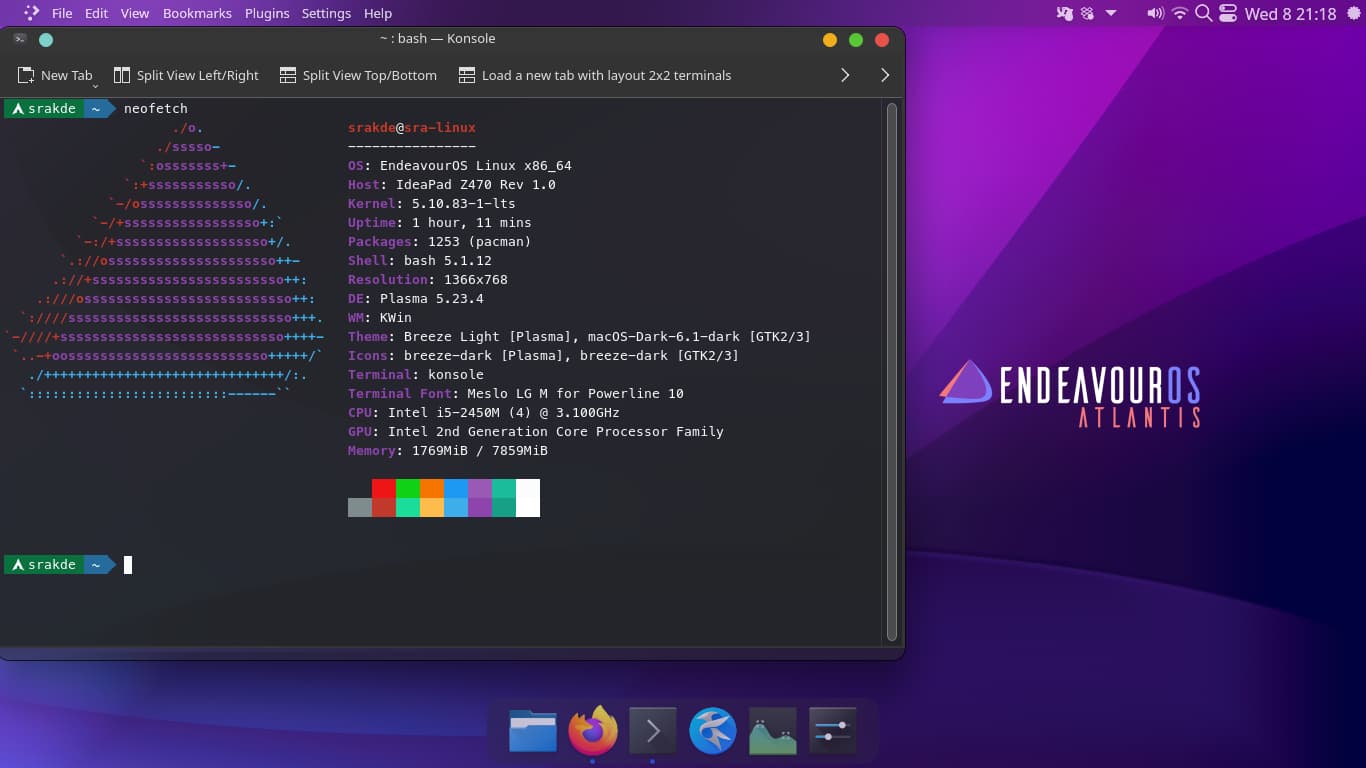The width and height of the screenshot is (1366, 768).
Task: Expand hidden system tray icons arrow
Action: [x=1111, y=13]
